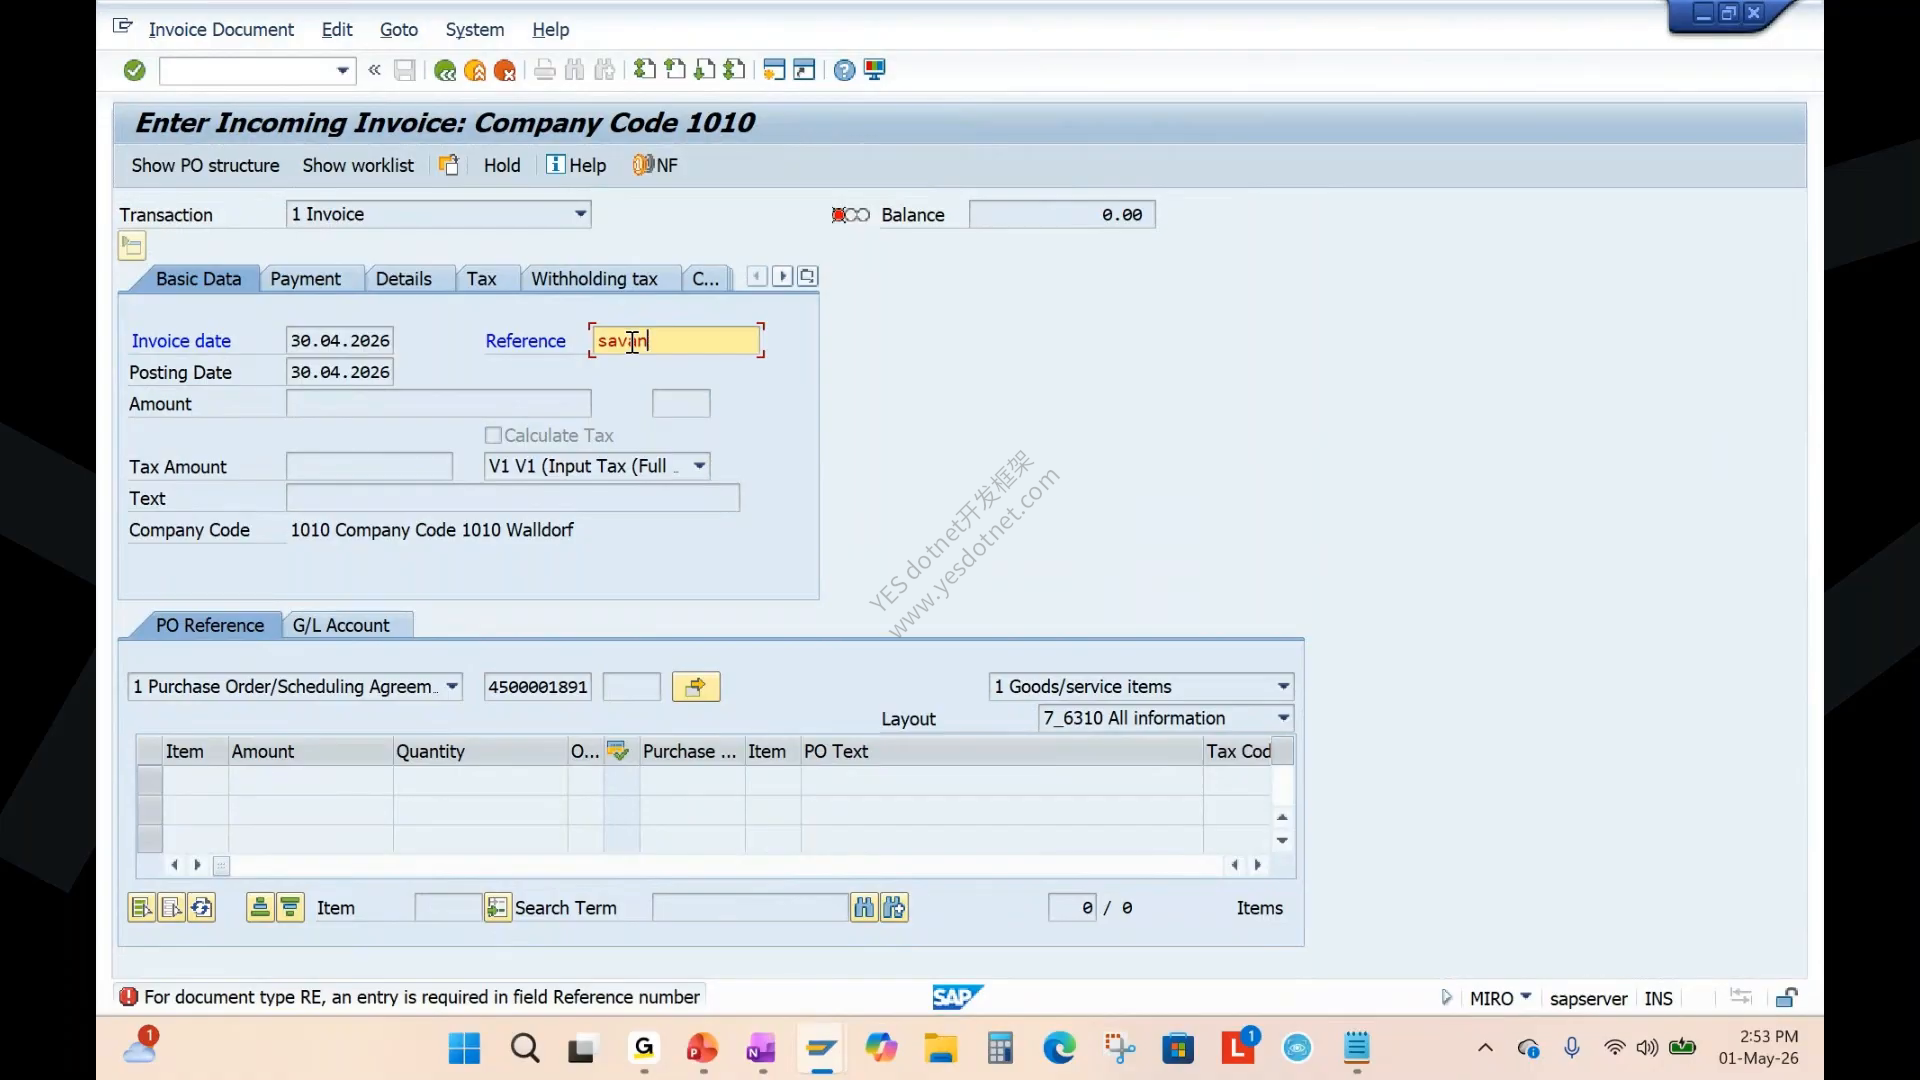Click the Find next binoculars icon
The height and width of the screenshot is (1080, 1920).
click(x=894, y=908)
